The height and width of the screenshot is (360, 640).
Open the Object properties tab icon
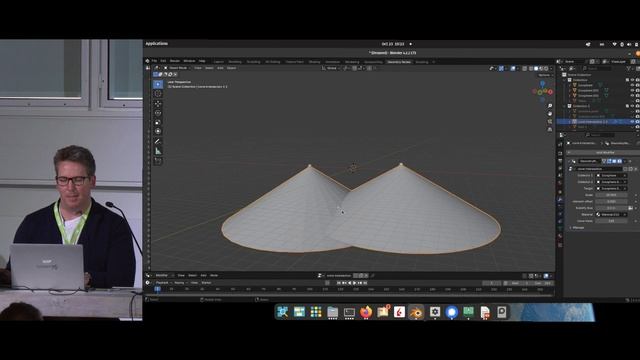(560, 191)
